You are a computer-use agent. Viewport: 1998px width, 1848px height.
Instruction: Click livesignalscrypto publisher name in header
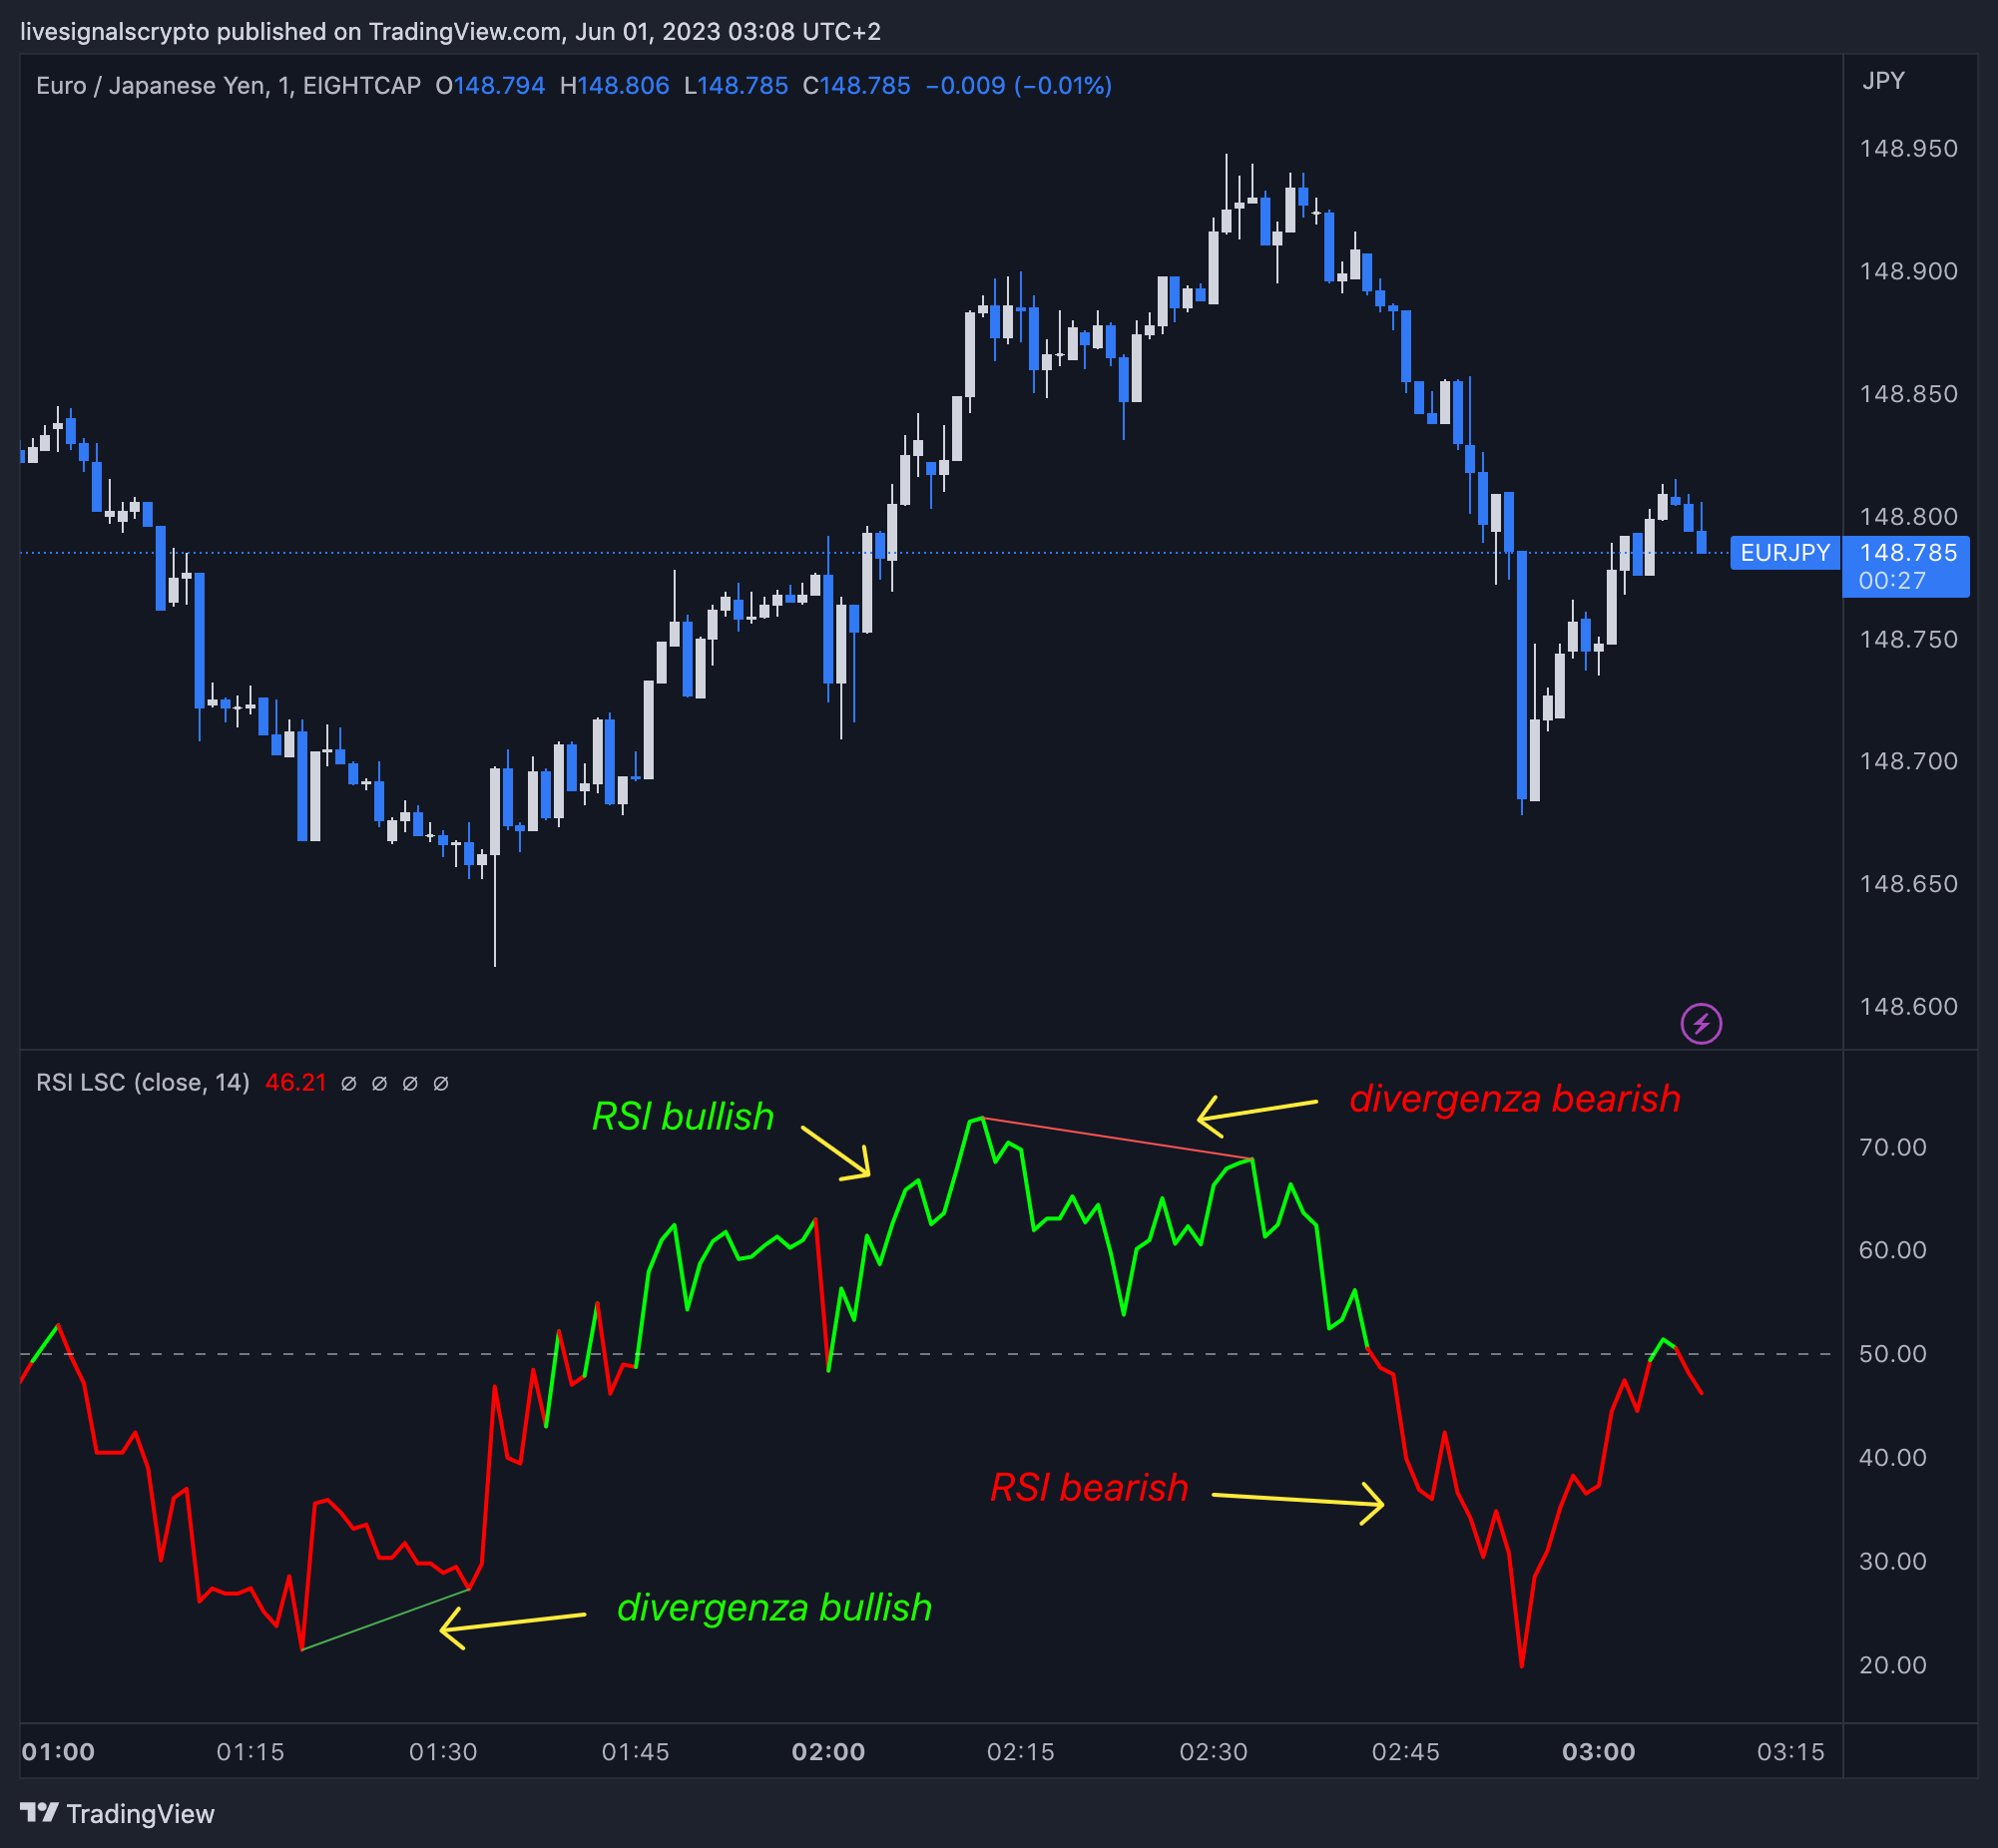pyautogui.click(x=113, y=31)
